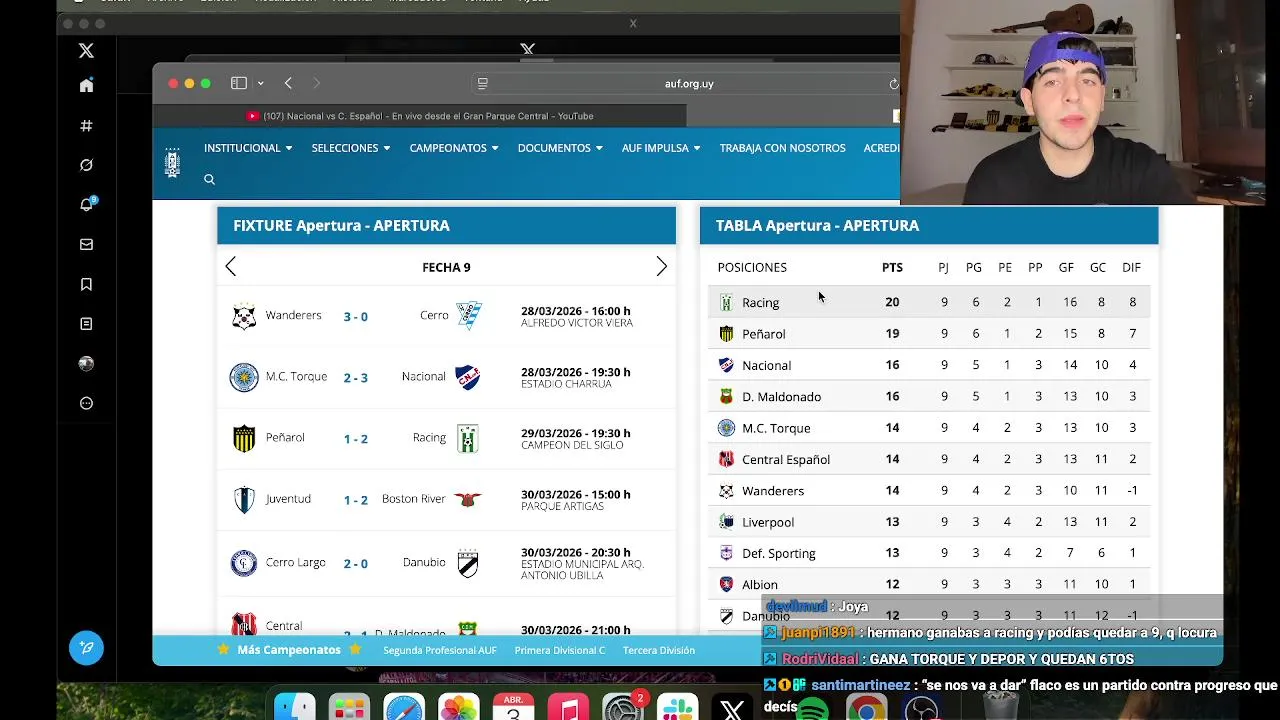The image size is (1280, 720).
Task: Switch to the Nacional vs C. Español YouTube tab
Action: coord(420,116)
